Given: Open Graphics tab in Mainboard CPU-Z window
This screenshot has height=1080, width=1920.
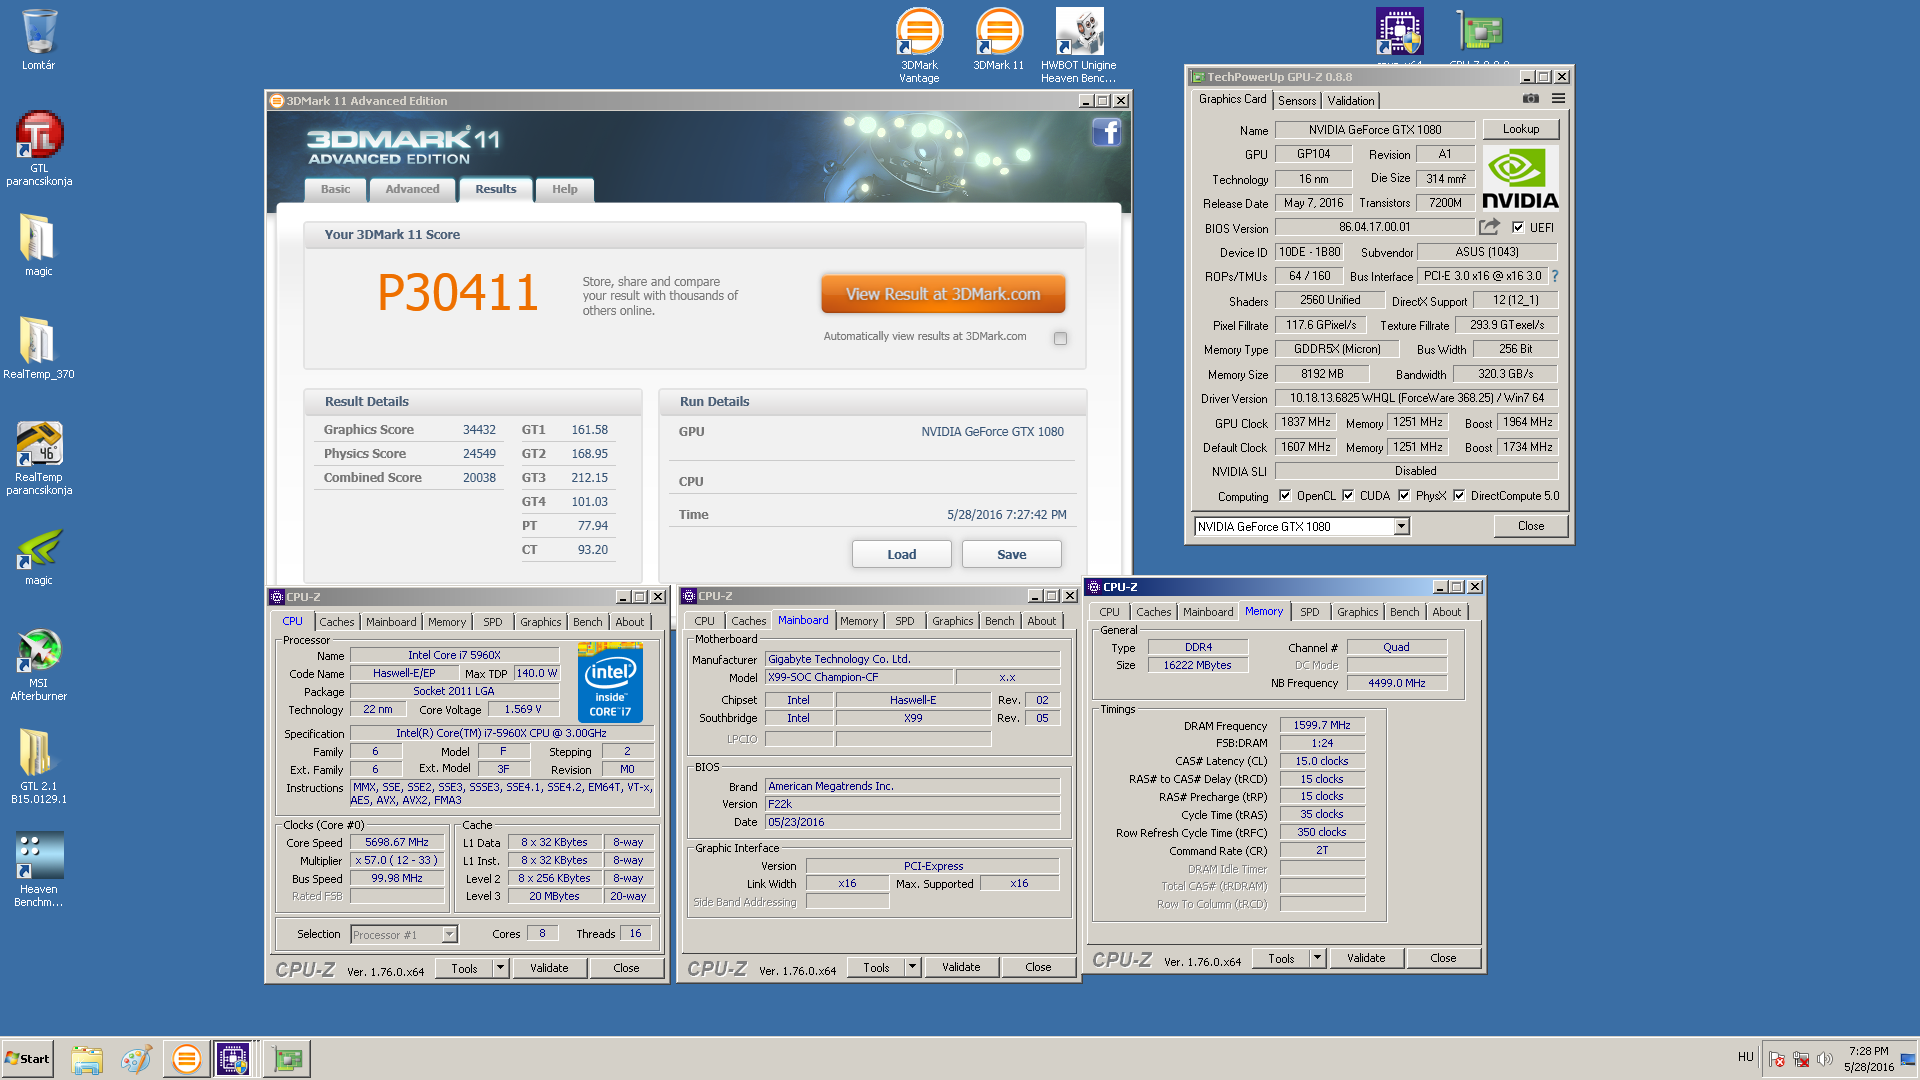Looking at the screenshot, I should (952, 621).
